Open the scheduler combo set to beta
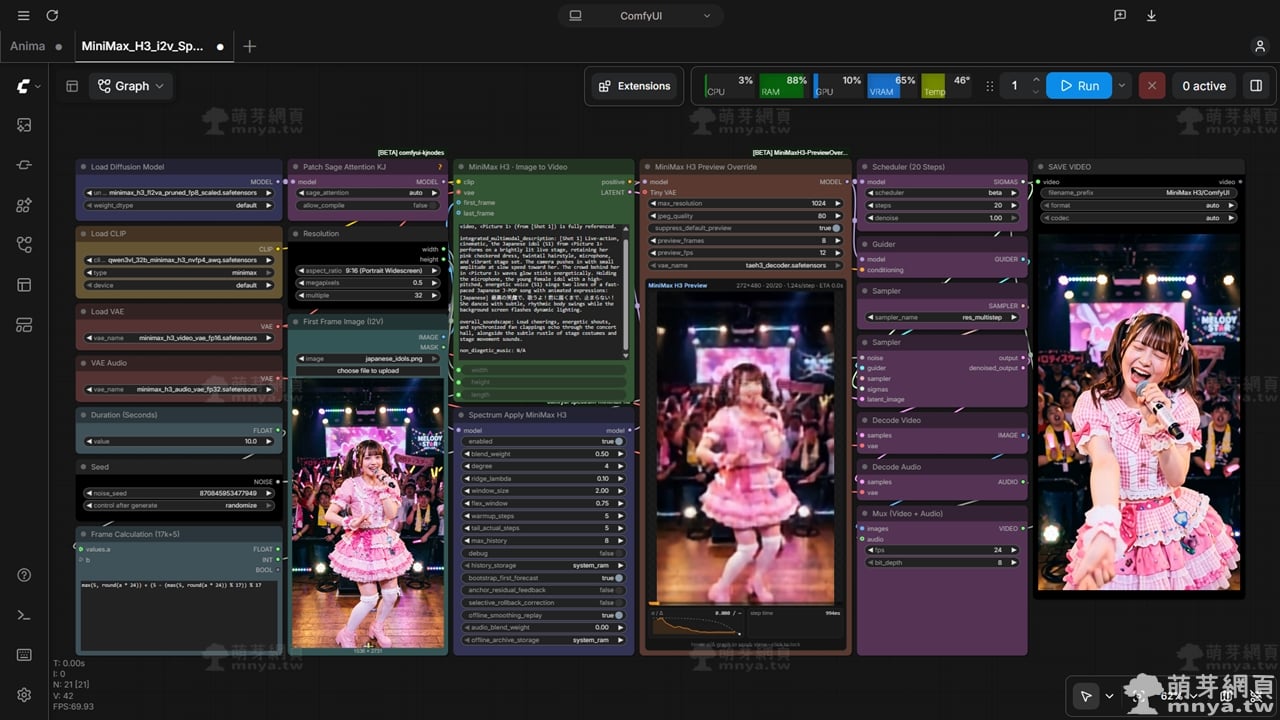The height and width of the screenshot is (720, 1280). tap(942, 193)
